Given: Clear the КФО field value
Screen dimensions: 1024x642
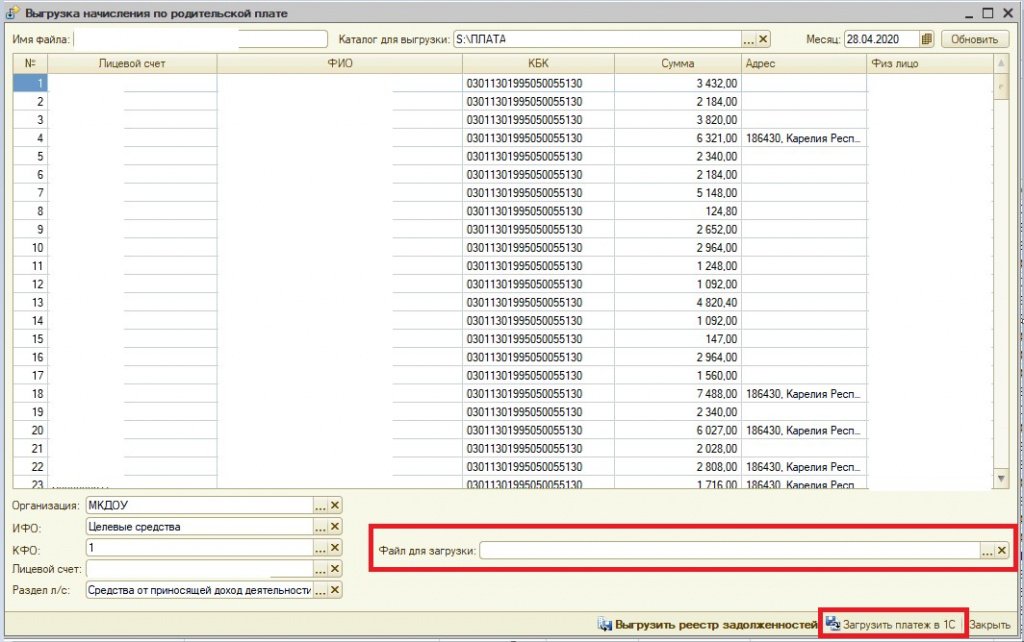Looking at the screenshot, I should tap(335, 547).
